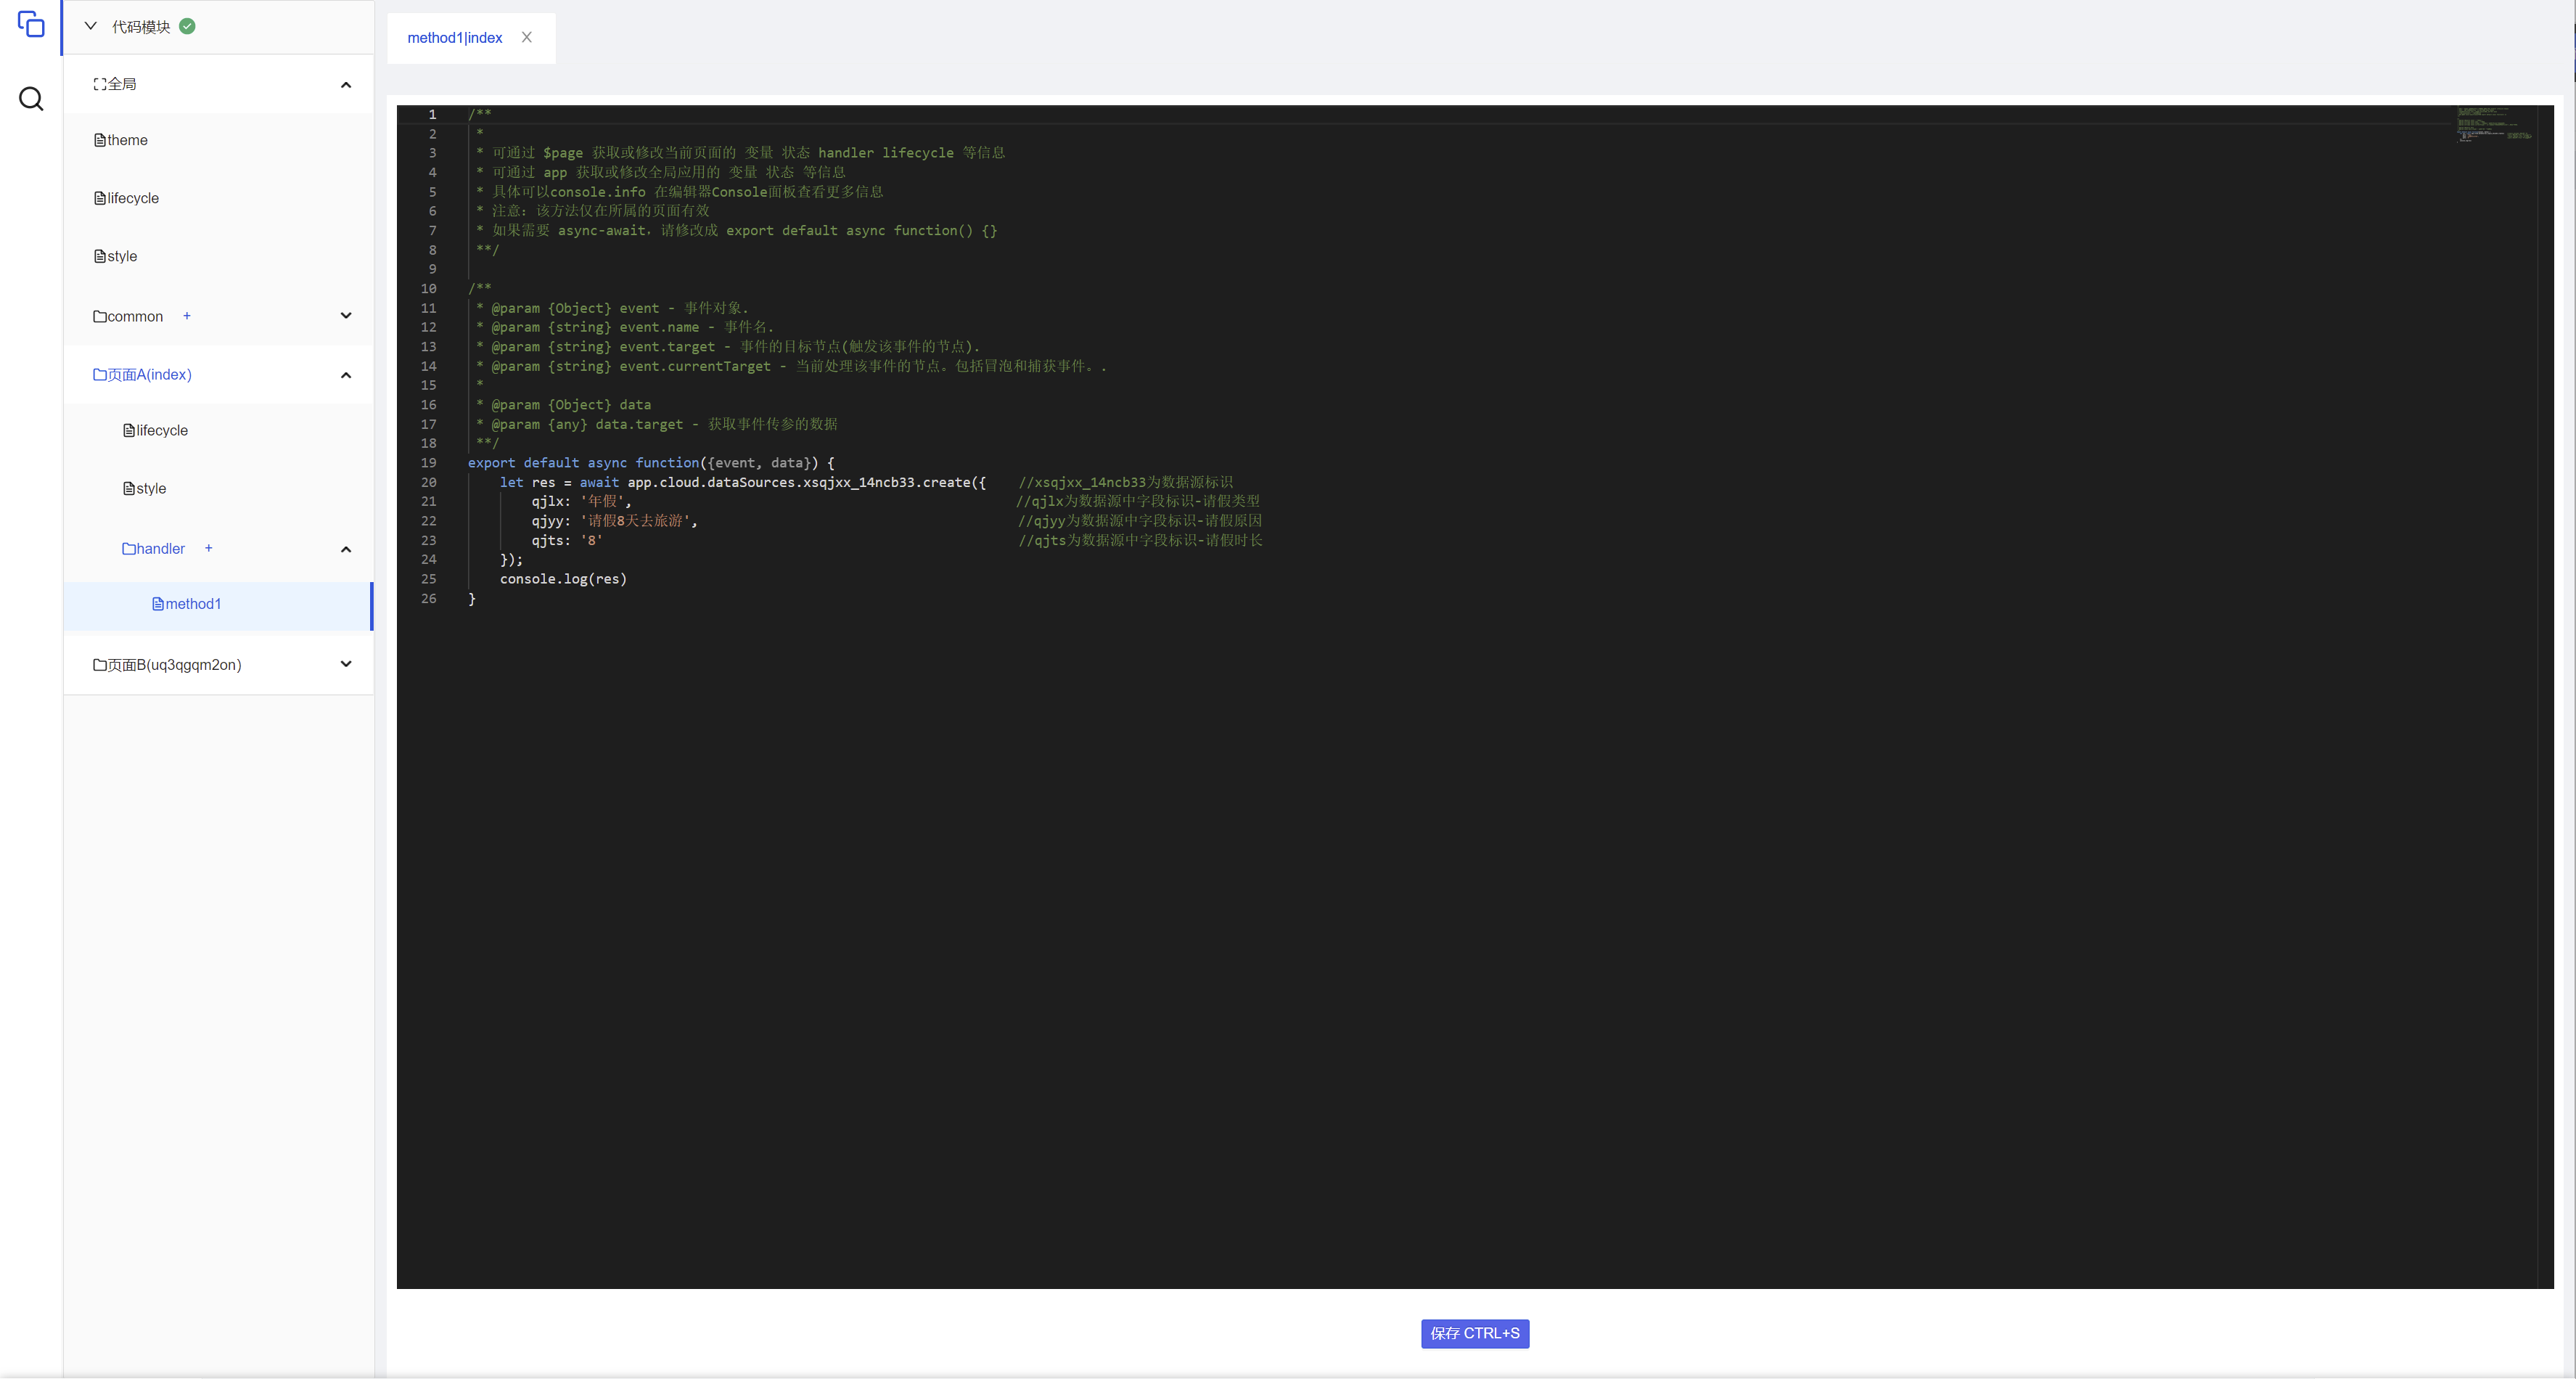The width and height of the screenshot is (2576, 1379).
Task: Click 代码模块 title text
Action: tap(141, 27)
